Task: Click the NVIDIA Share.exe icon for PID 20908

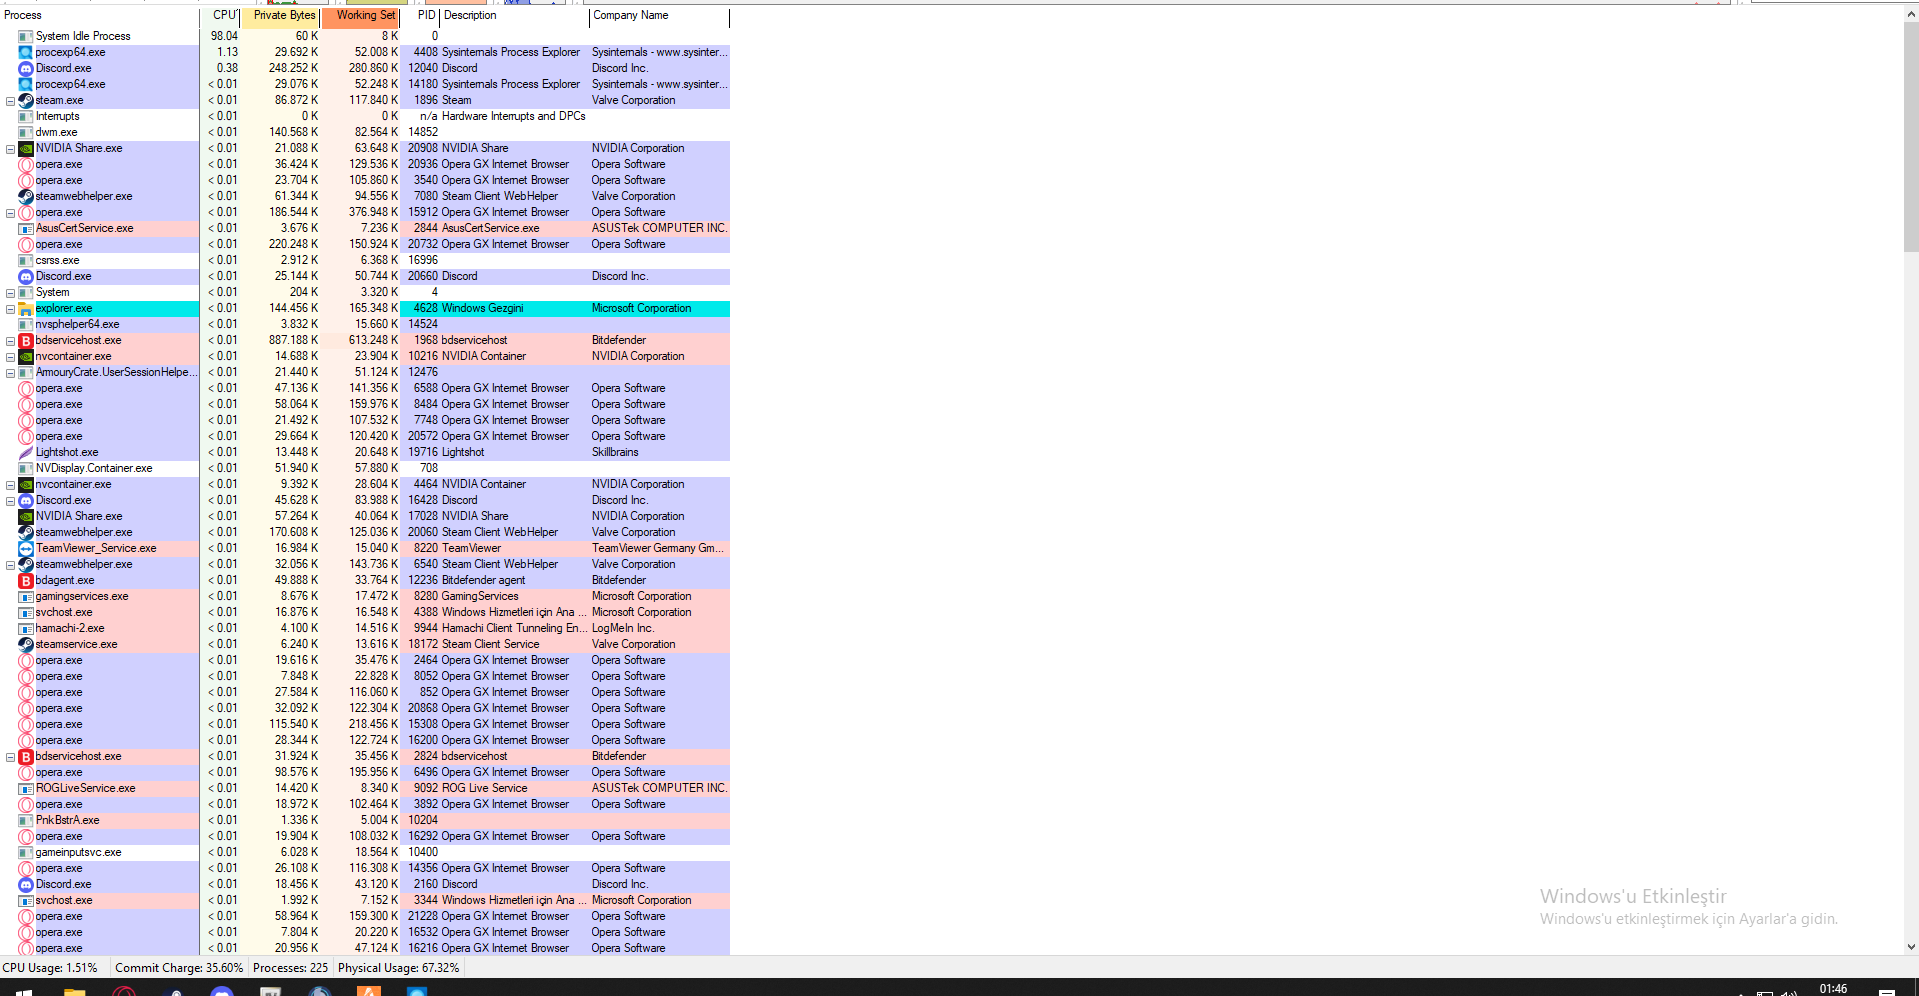Action: pos(26,148)
